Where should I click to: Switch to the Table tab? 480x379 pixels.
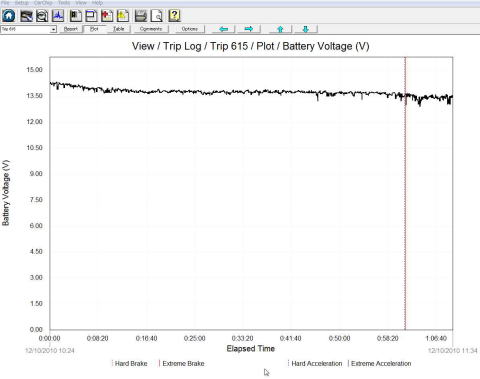tap(119, 29)
